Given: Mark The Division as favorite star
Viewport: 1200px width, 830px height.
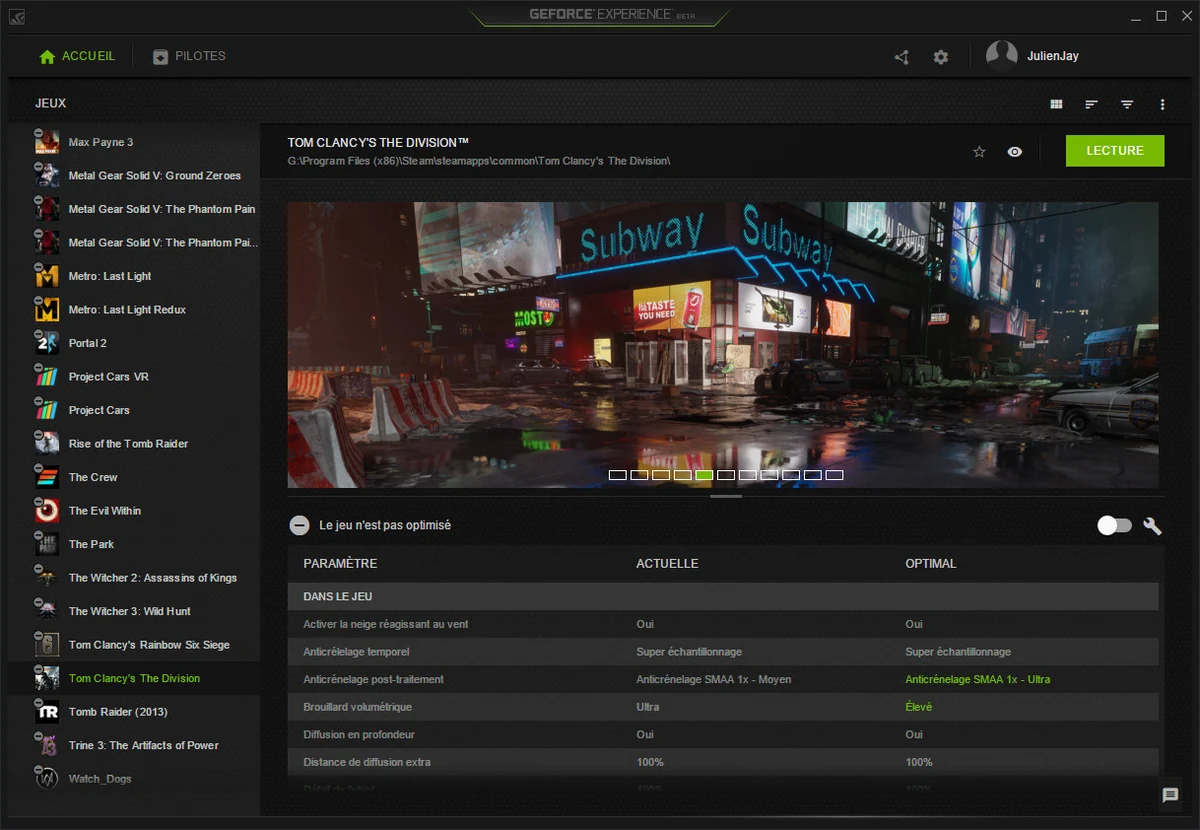Looking at the screenshot, I should point(979,152).
